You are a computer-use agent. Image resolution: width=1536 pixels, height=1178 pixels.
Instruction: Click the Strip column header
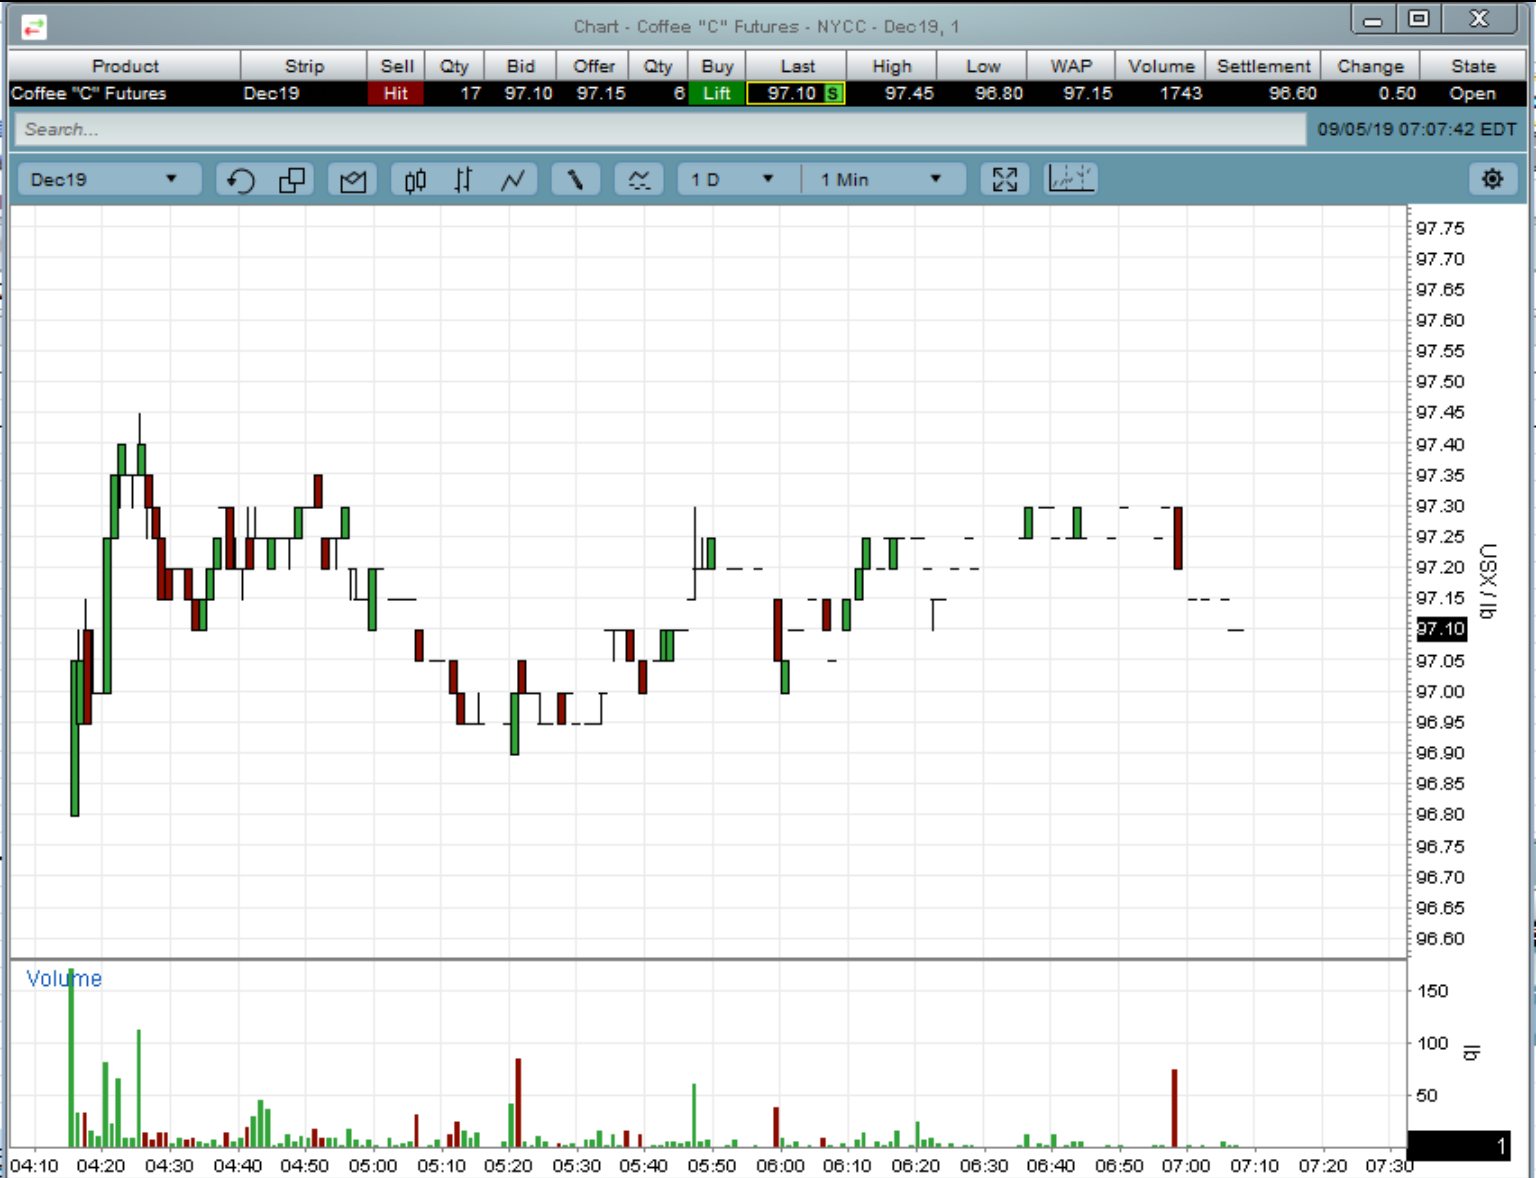pyautogui.click(x=304, y=66)
